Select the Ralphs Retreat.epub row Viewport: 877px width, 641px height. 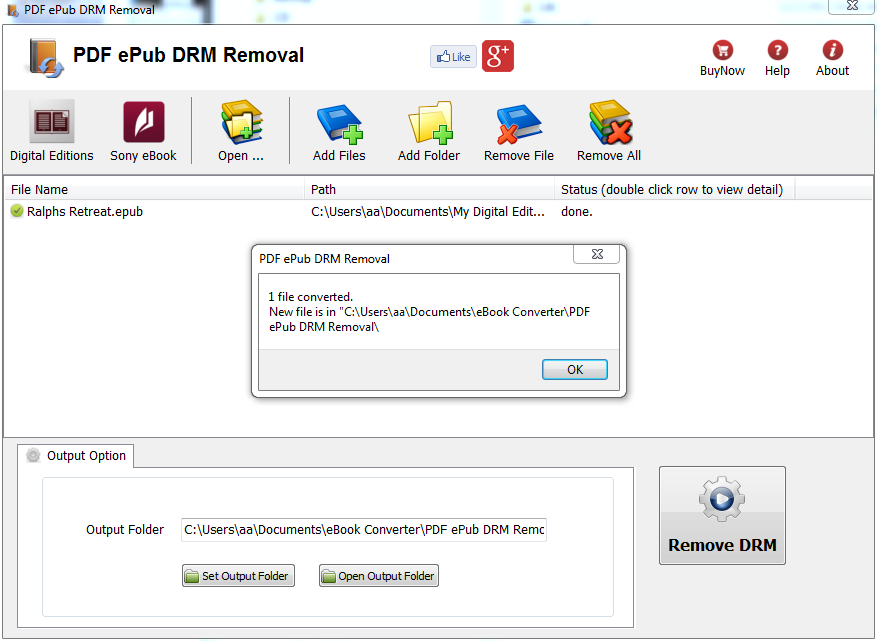[85, 211]
